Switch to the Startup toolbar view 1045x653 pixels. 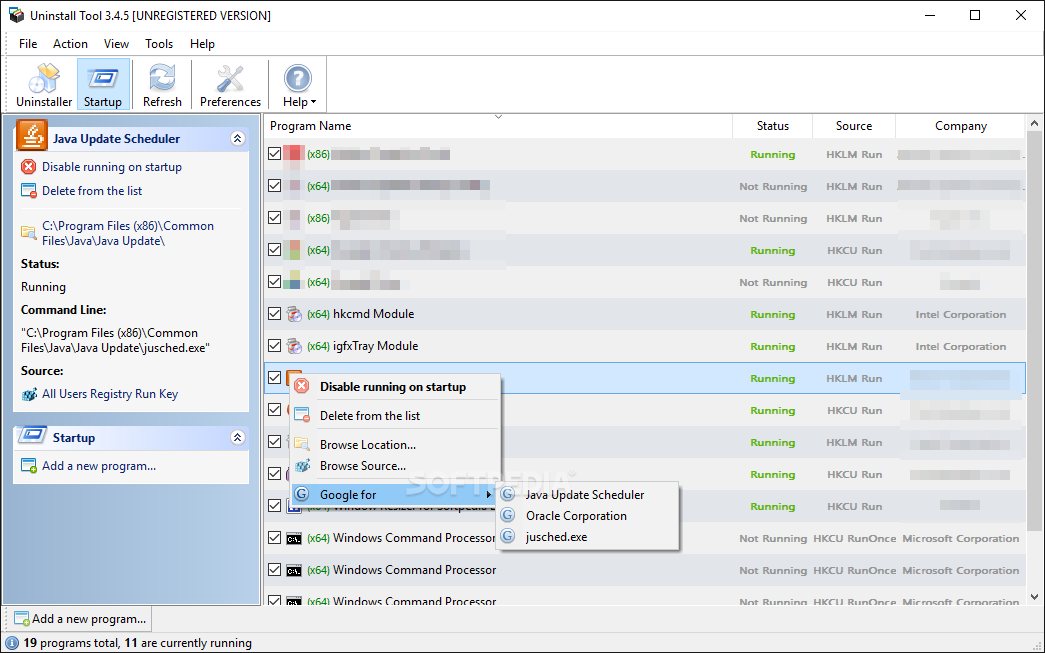[103, 85]
